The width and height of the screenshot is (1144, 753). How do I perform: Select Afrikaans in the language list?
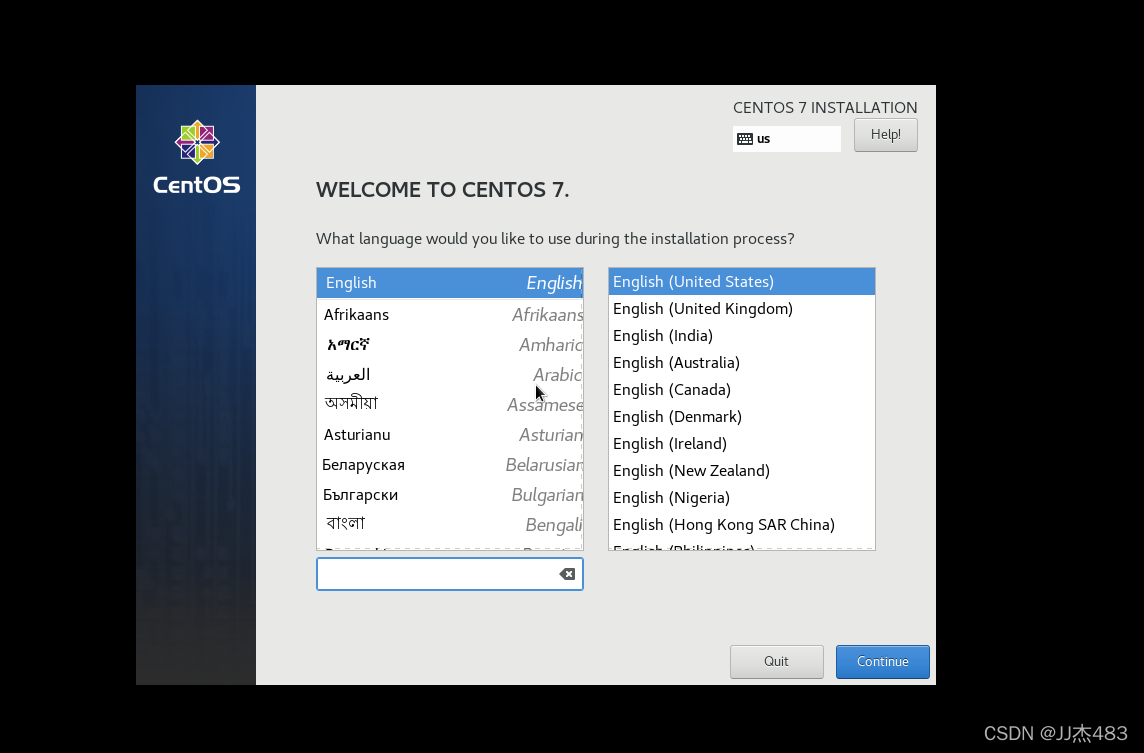449,314
